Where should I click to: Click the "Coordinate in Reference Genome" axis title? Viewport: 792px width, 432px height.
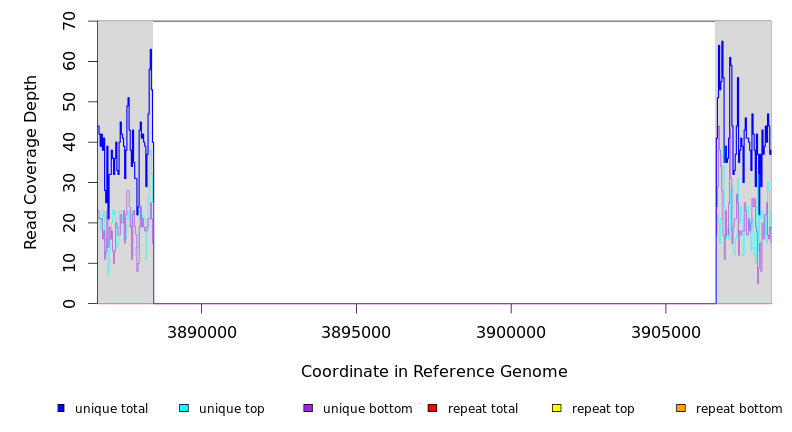(434, 372)
